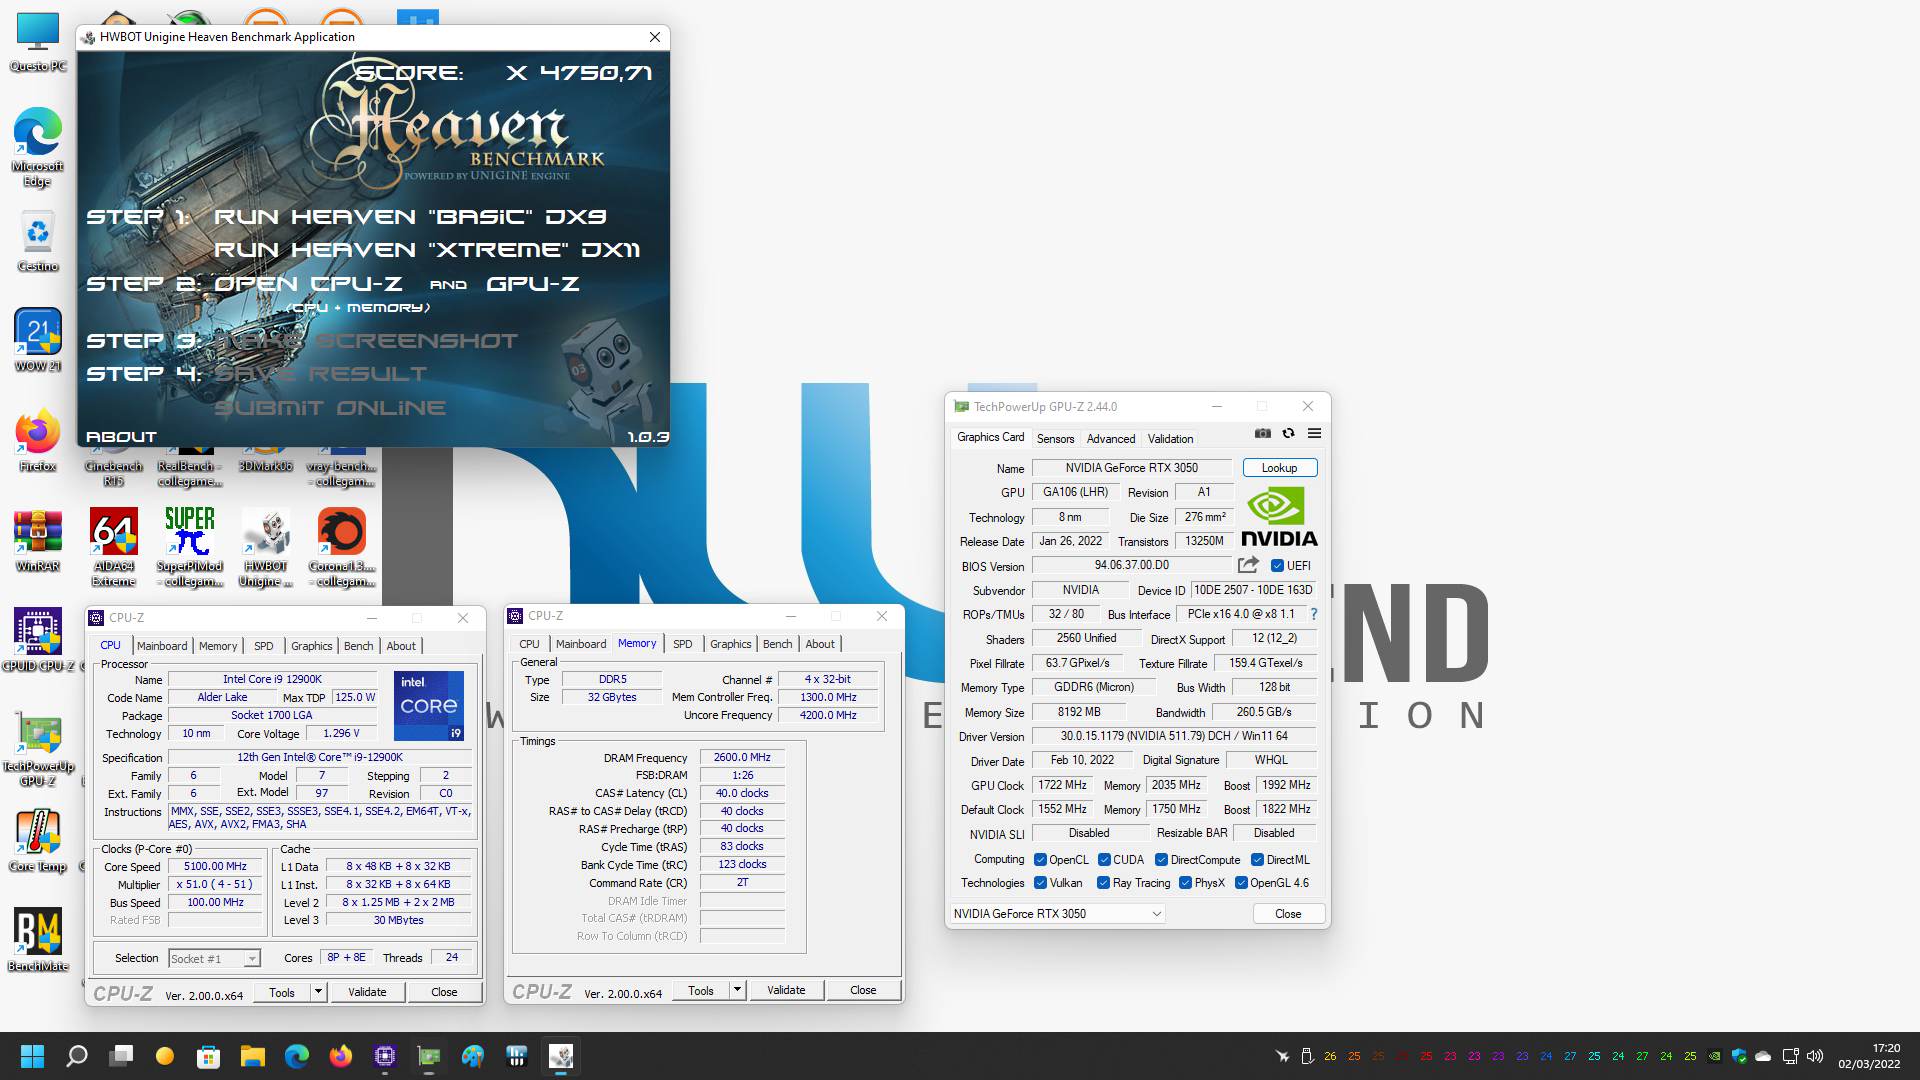Image resolution: width=1920 pixels, height=1080 pixels.
Task: Open the GPU selection dropdown in GPU-Z
Action: (1057, 914)
